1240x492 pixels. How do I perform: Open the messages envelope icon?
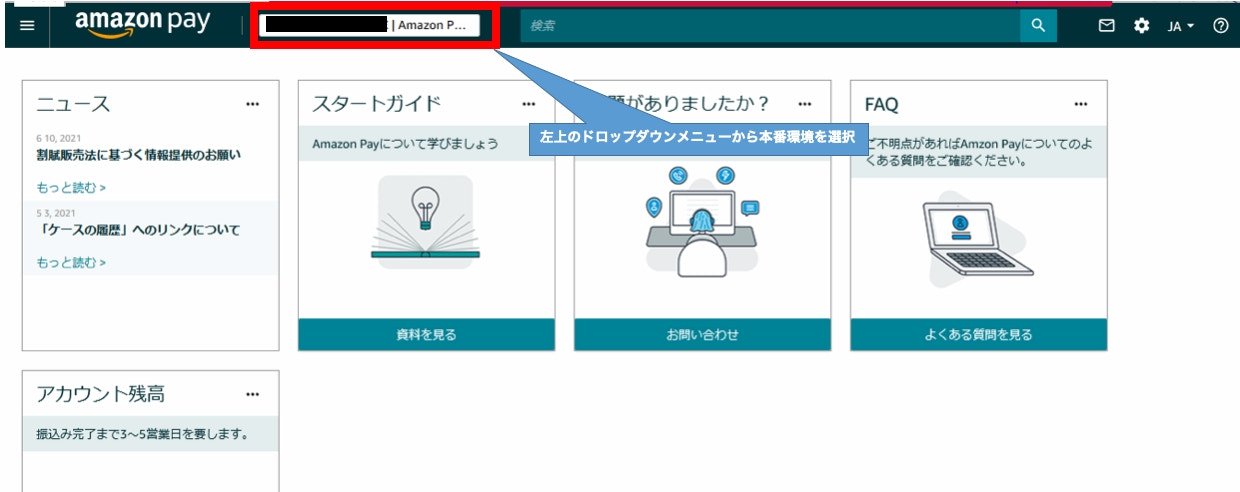1106,26
